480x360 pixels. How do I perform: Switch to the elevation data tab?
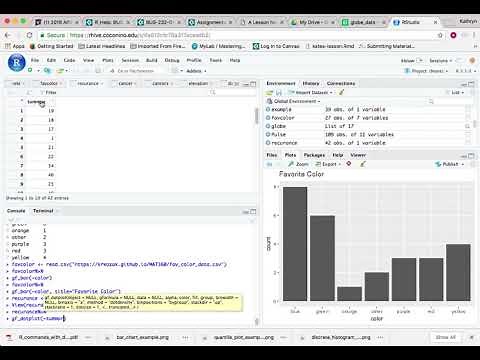point(198,83)
